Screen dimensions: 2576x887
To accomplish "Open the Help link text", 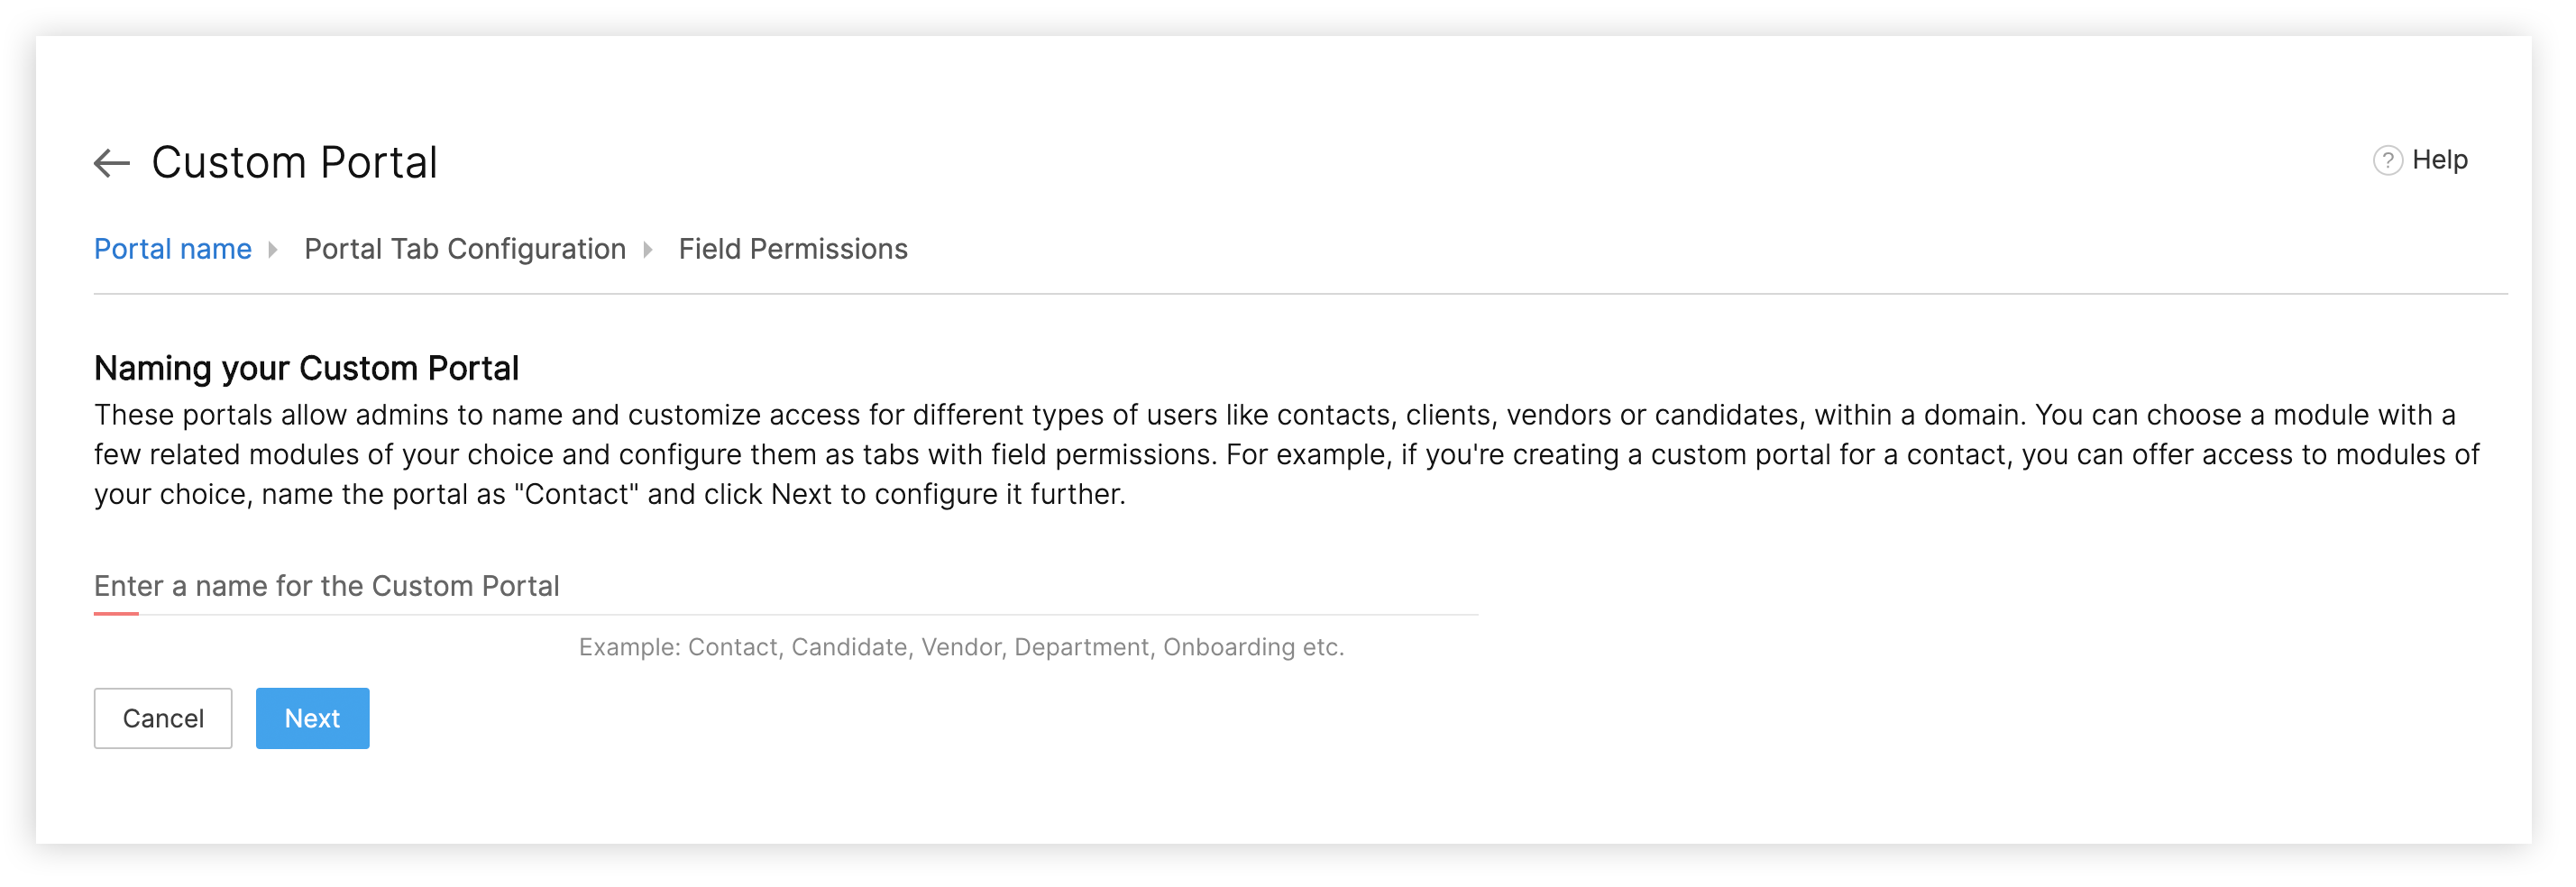I will click(2439, 160).
